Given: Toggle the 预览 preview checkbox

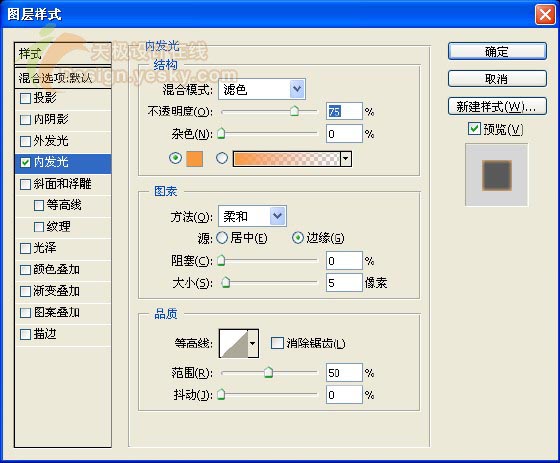Looking at the screenshot, I should coord(474,129).
